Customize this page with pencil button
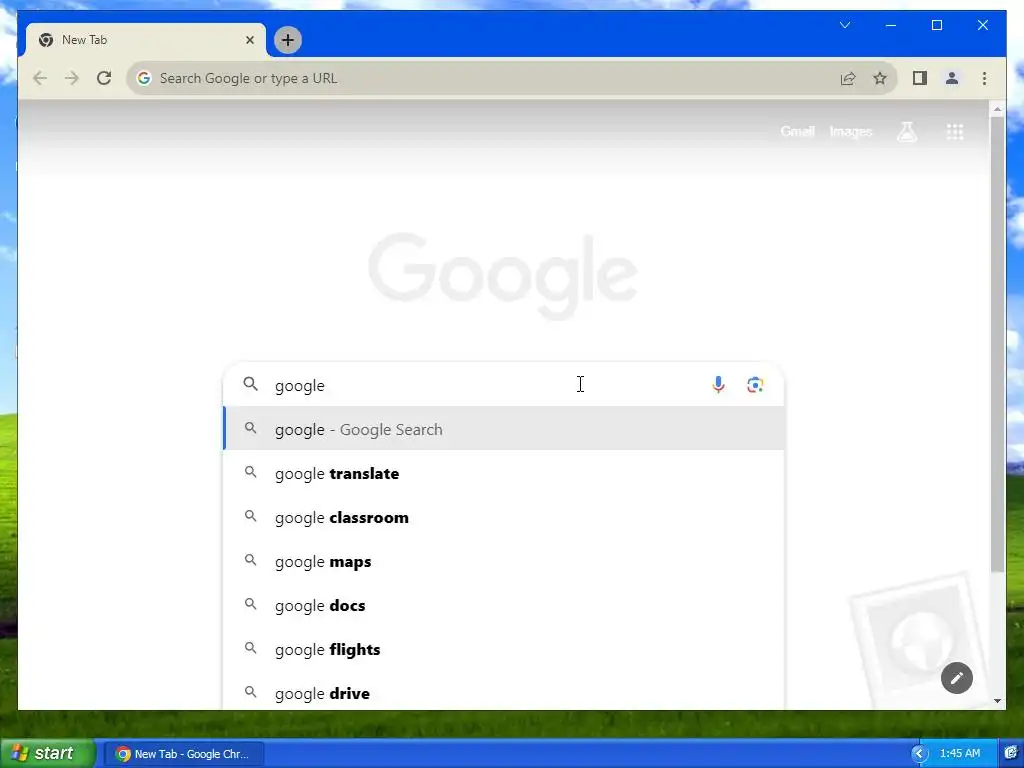This screenshot has height=768, width=1024. 957,678
